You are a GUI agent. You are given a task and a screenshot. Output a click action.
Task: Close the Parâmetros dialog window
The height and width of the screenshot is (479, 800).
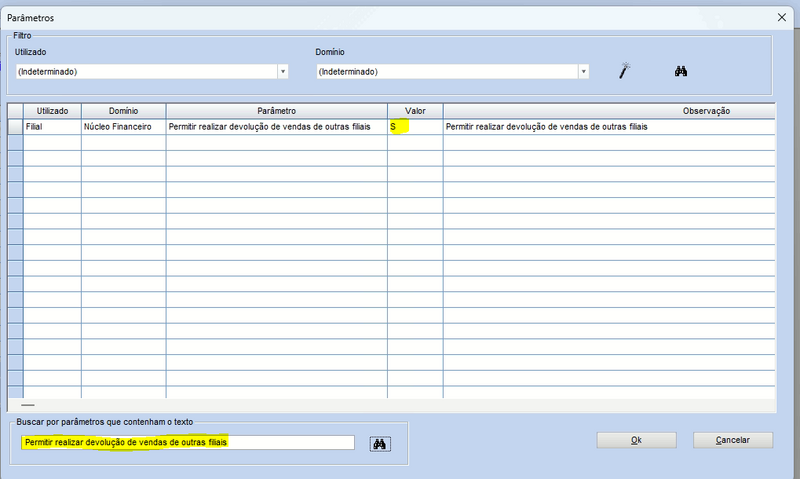click(x=781, y=18)
